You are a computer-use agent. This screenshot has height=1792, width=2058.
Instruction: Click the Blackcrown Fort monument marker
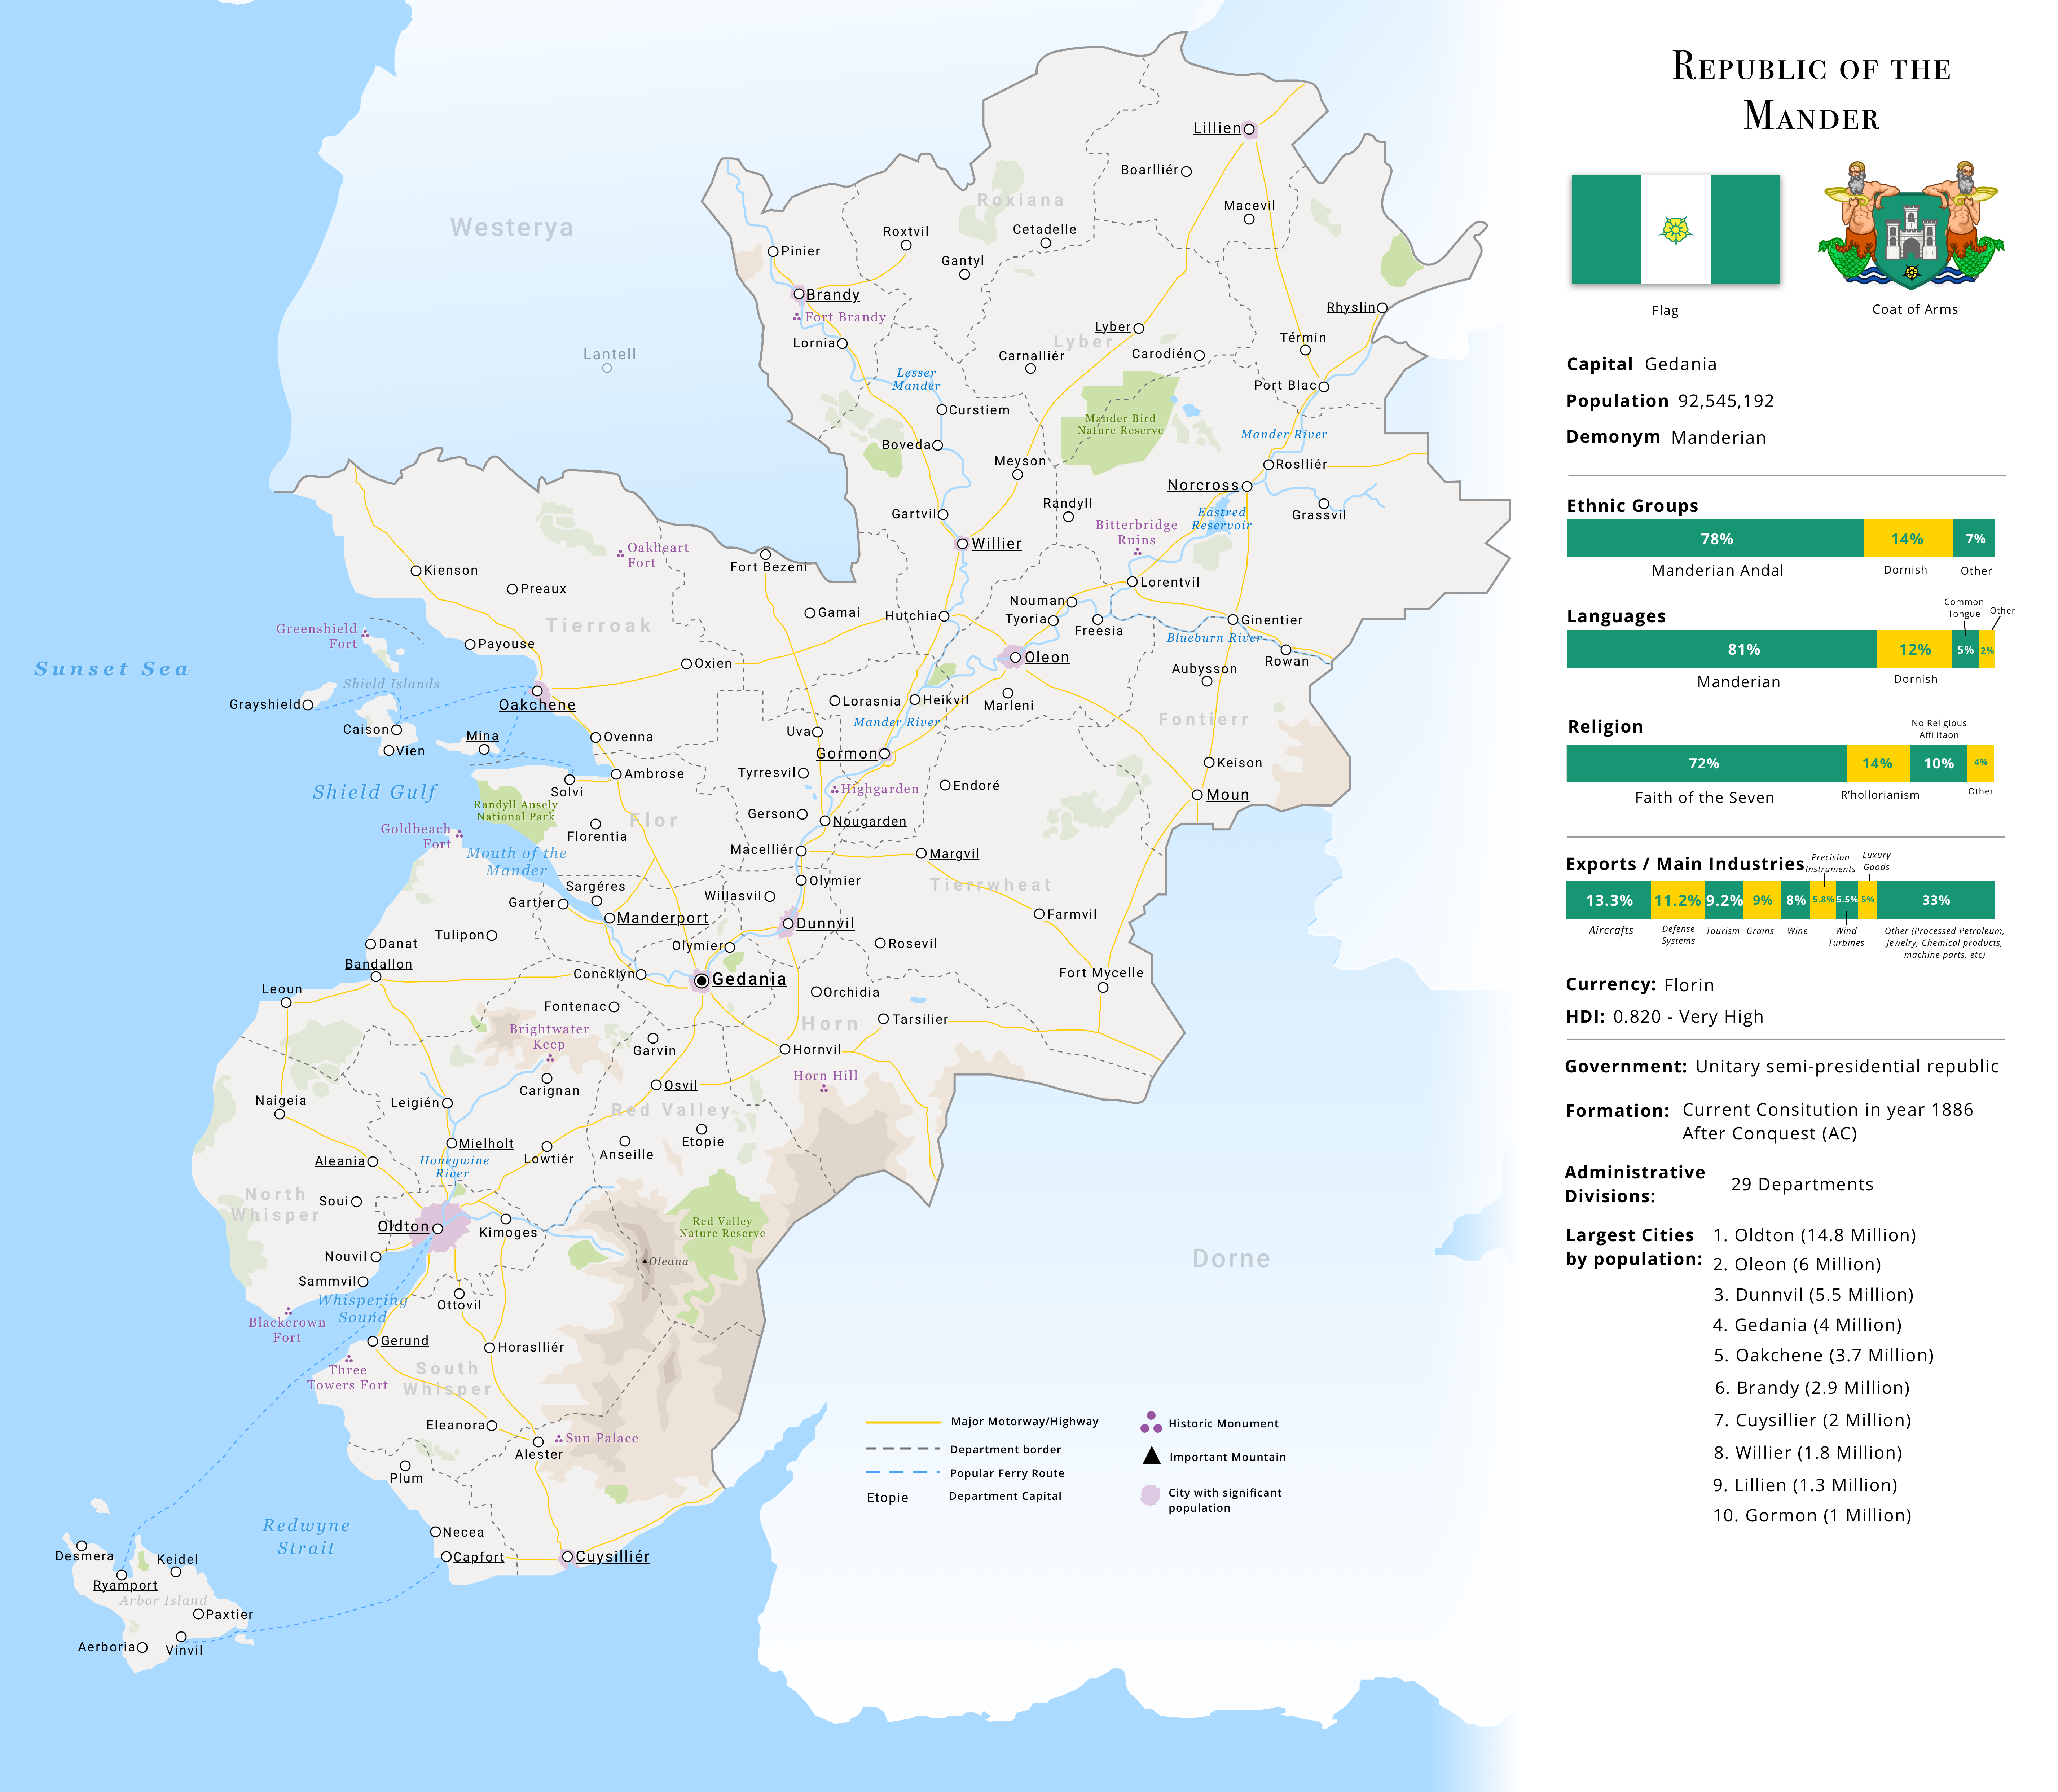(x=288, y=1311)
